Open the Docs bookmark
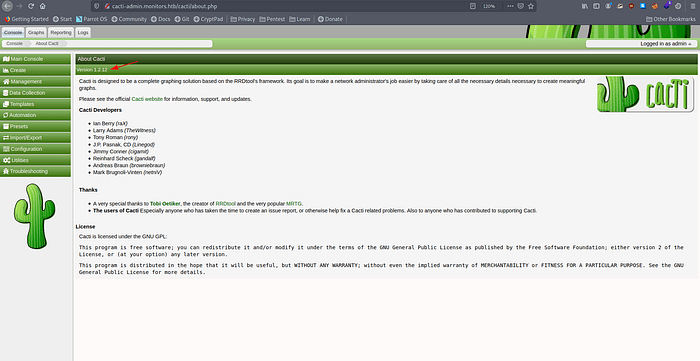This screenshot has width=700, height=361. [x=161, y=19]
